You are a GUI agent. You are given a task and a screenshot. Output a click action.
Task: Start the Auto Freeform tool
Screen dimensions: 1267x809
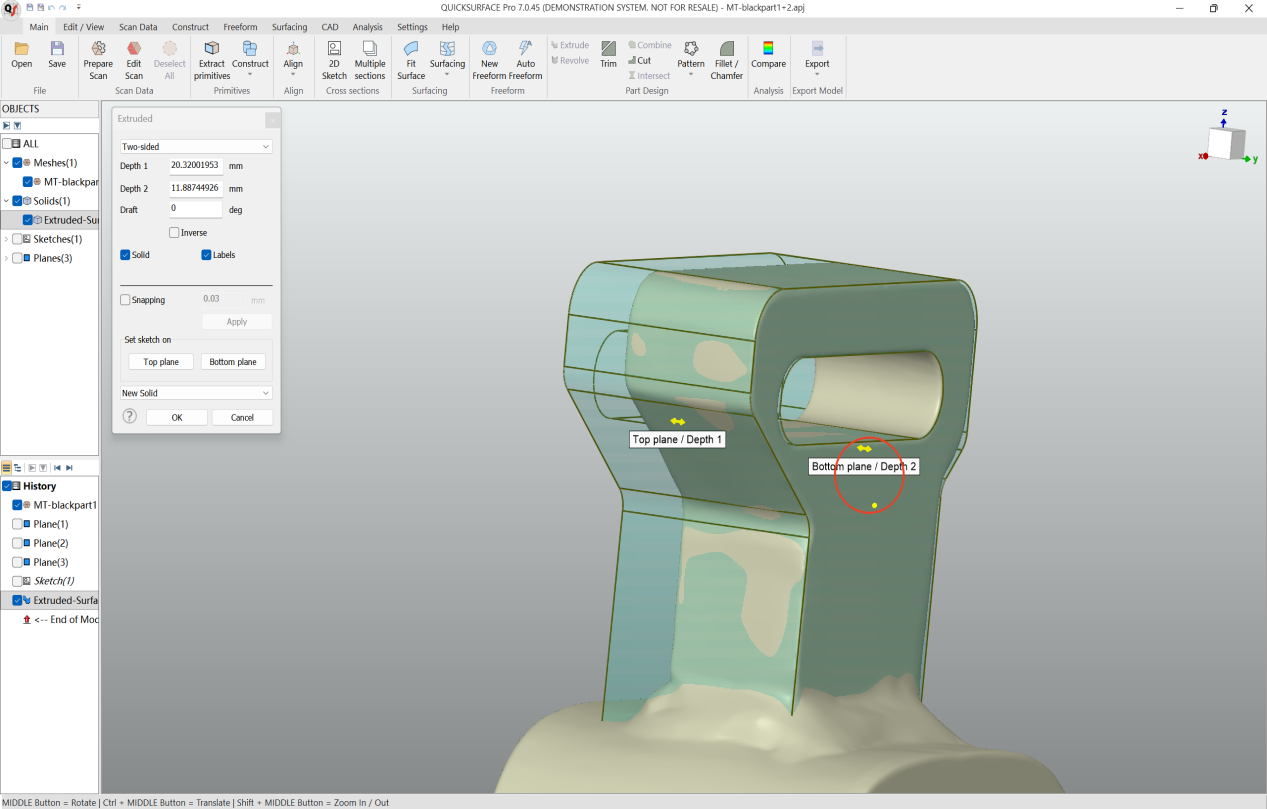click(525, 58)
